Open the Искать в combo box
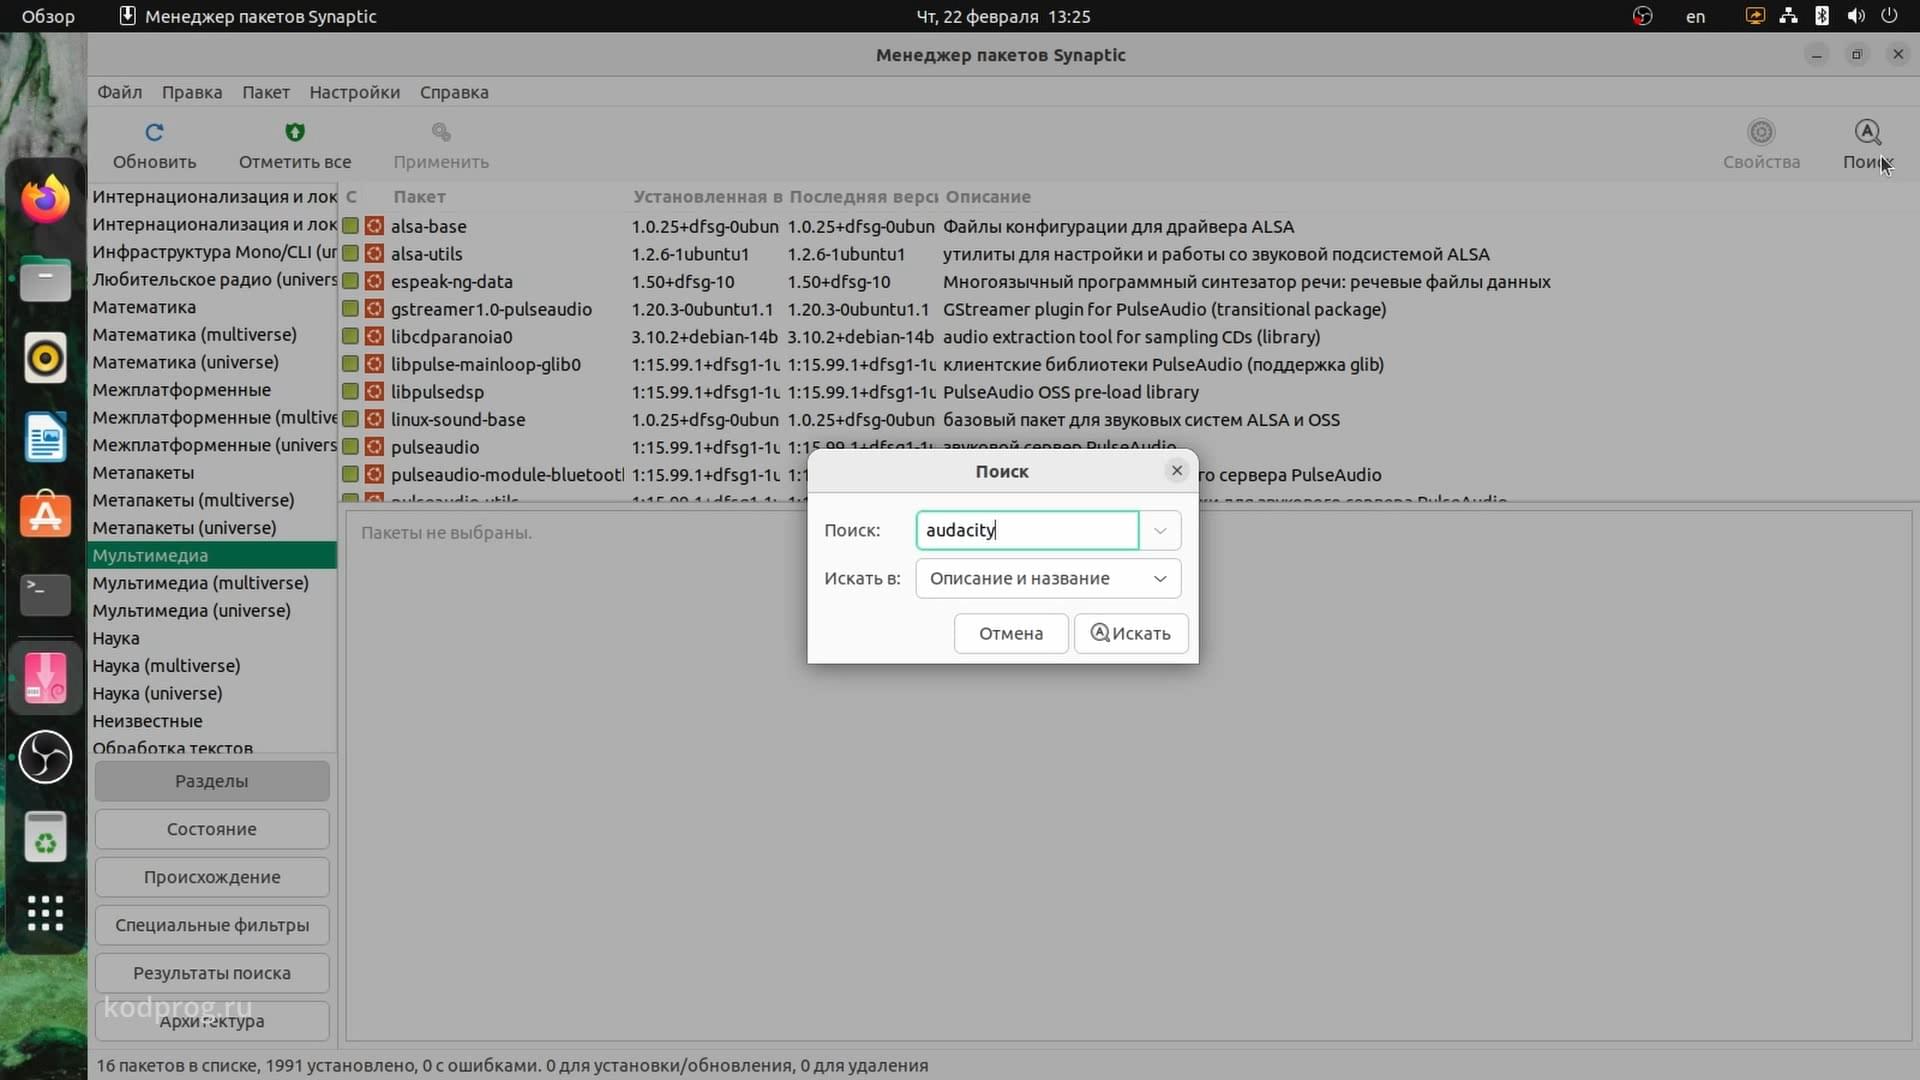The height and width of the screenshot is (1080, 1920). point(1048,578)
